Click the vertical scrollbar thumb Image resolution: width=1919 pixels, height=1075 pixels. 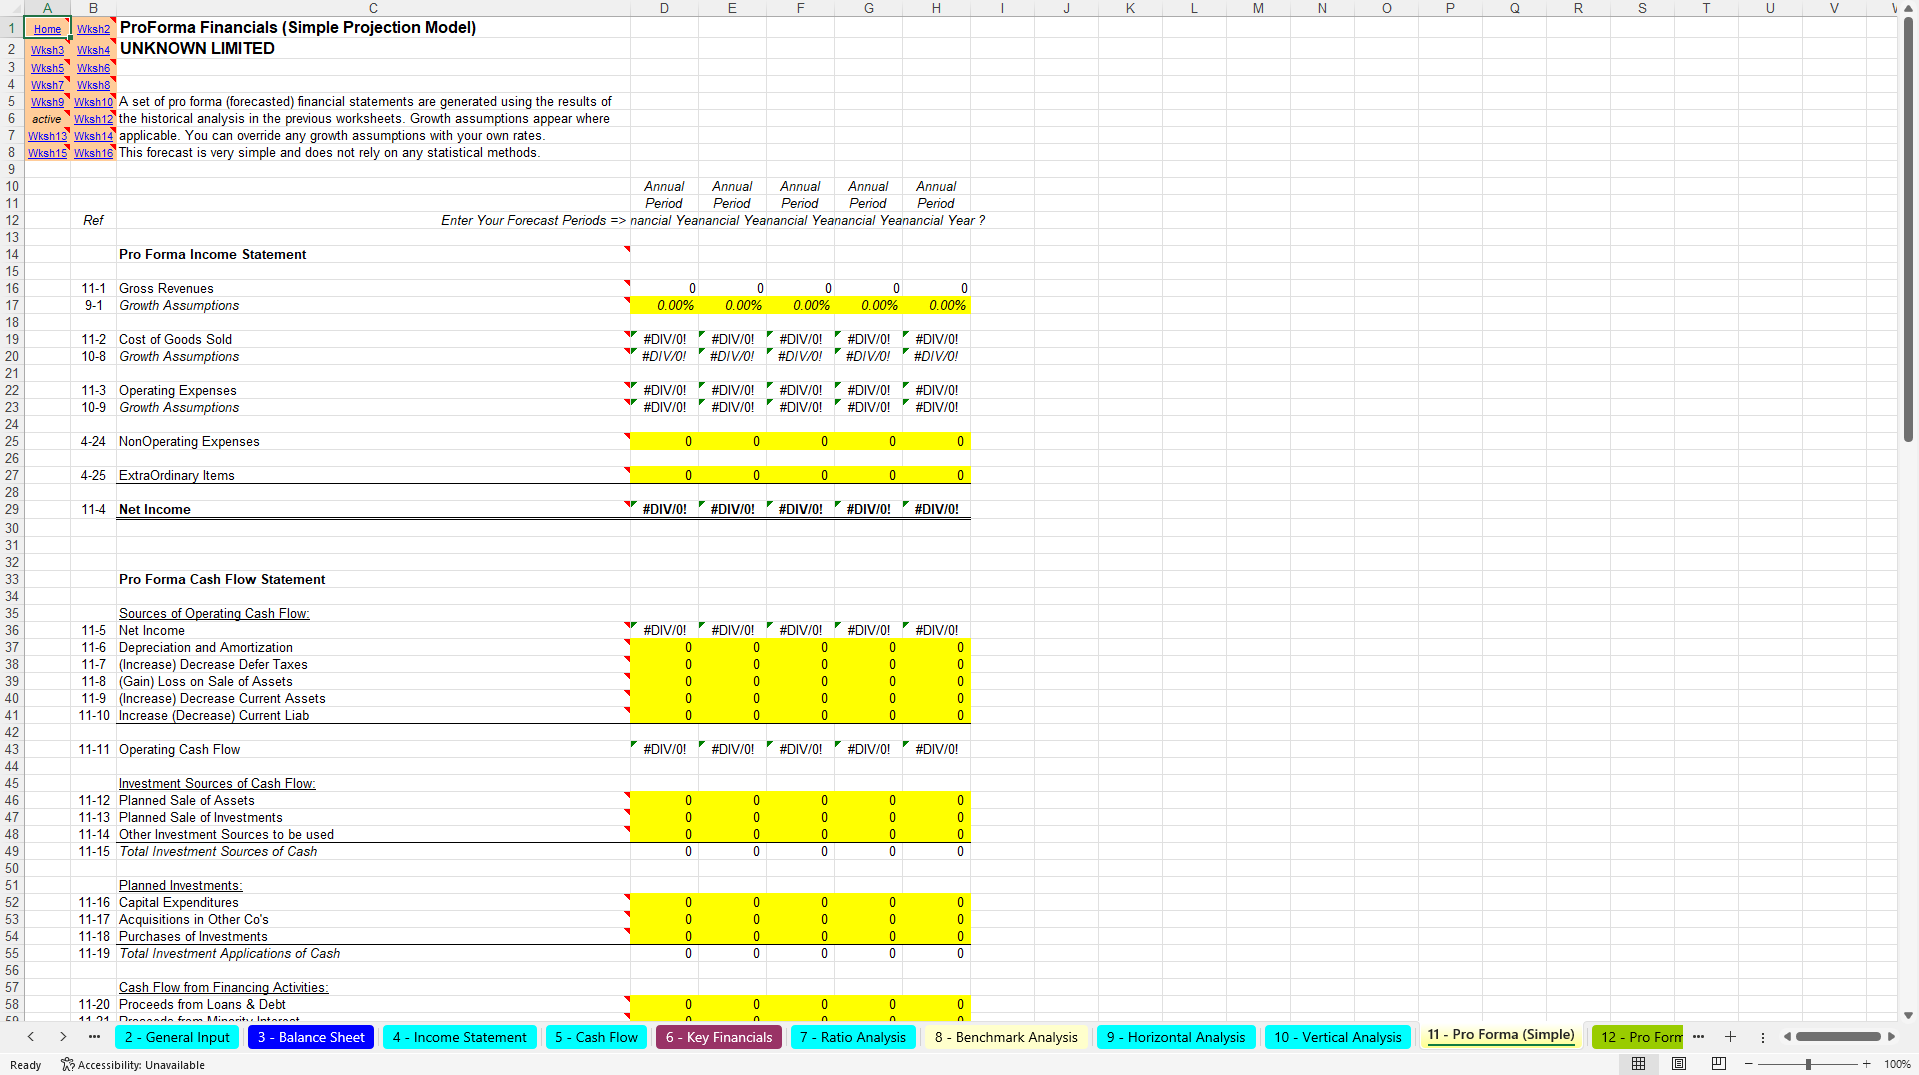coord(1908,230)
